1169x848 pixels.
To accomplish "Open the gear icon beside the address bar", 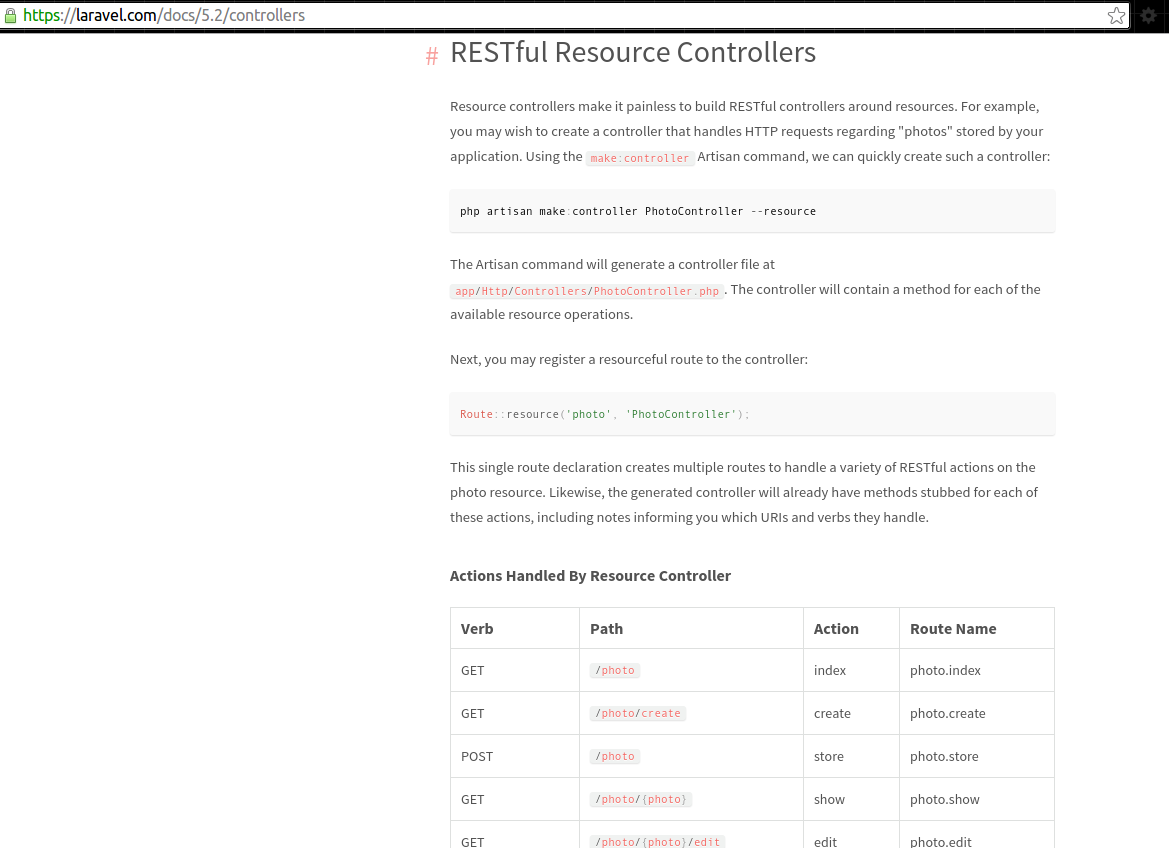I will [1148, 16].
